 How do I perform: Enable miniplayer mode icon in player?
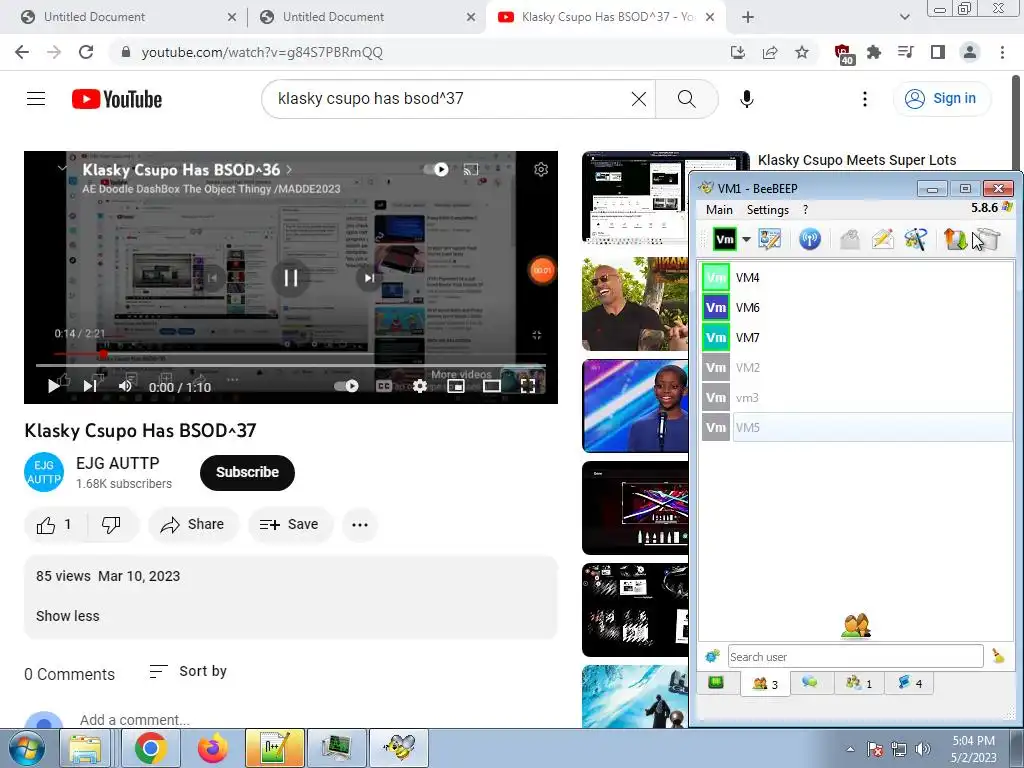(x=456, y=386)
